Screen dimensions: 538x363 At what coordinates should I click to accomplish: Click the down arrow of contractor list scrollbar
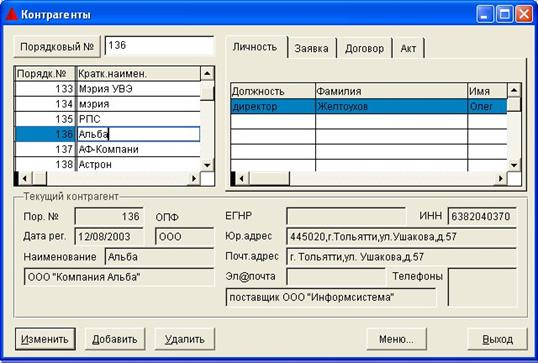pyautogui.click(x=207, y=165)
